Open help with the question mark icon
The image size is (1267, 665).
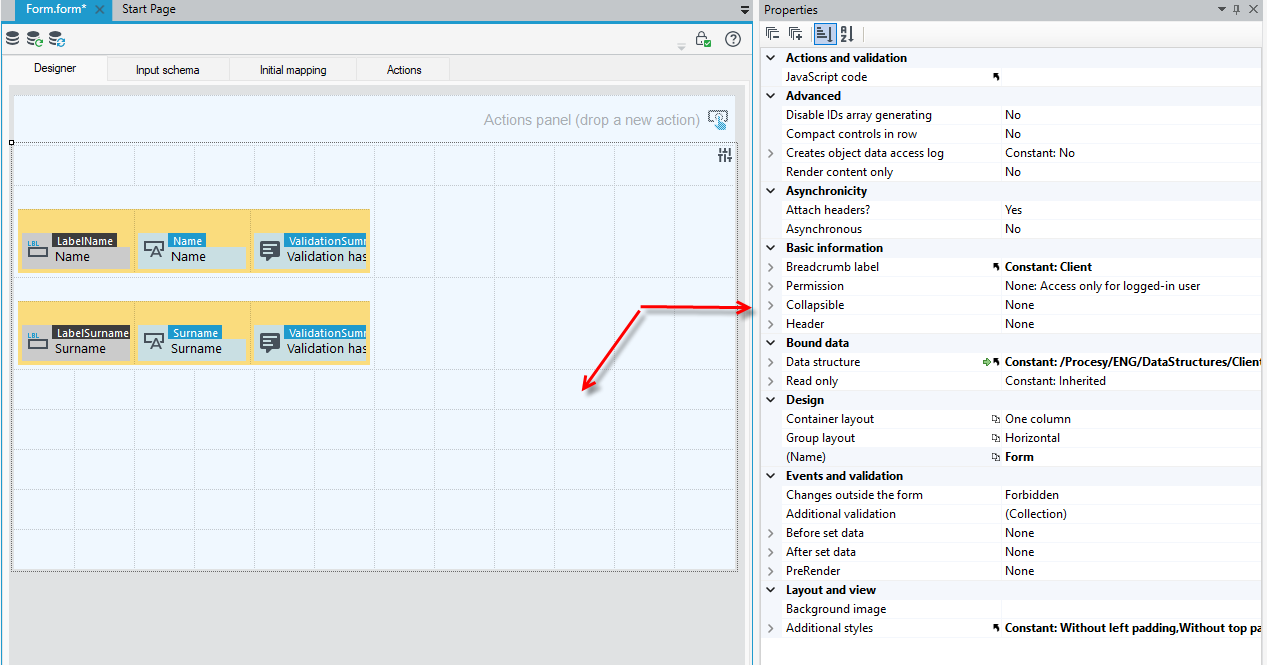733,39
